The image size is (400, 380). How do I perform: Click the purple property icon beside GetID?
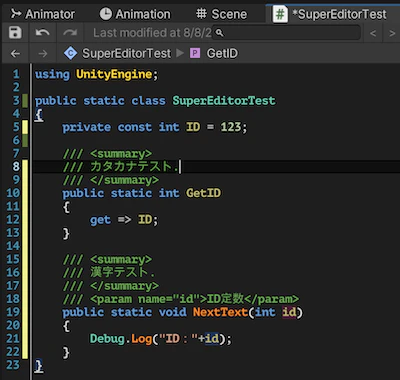pyautogui.click(x=195, y=53)
